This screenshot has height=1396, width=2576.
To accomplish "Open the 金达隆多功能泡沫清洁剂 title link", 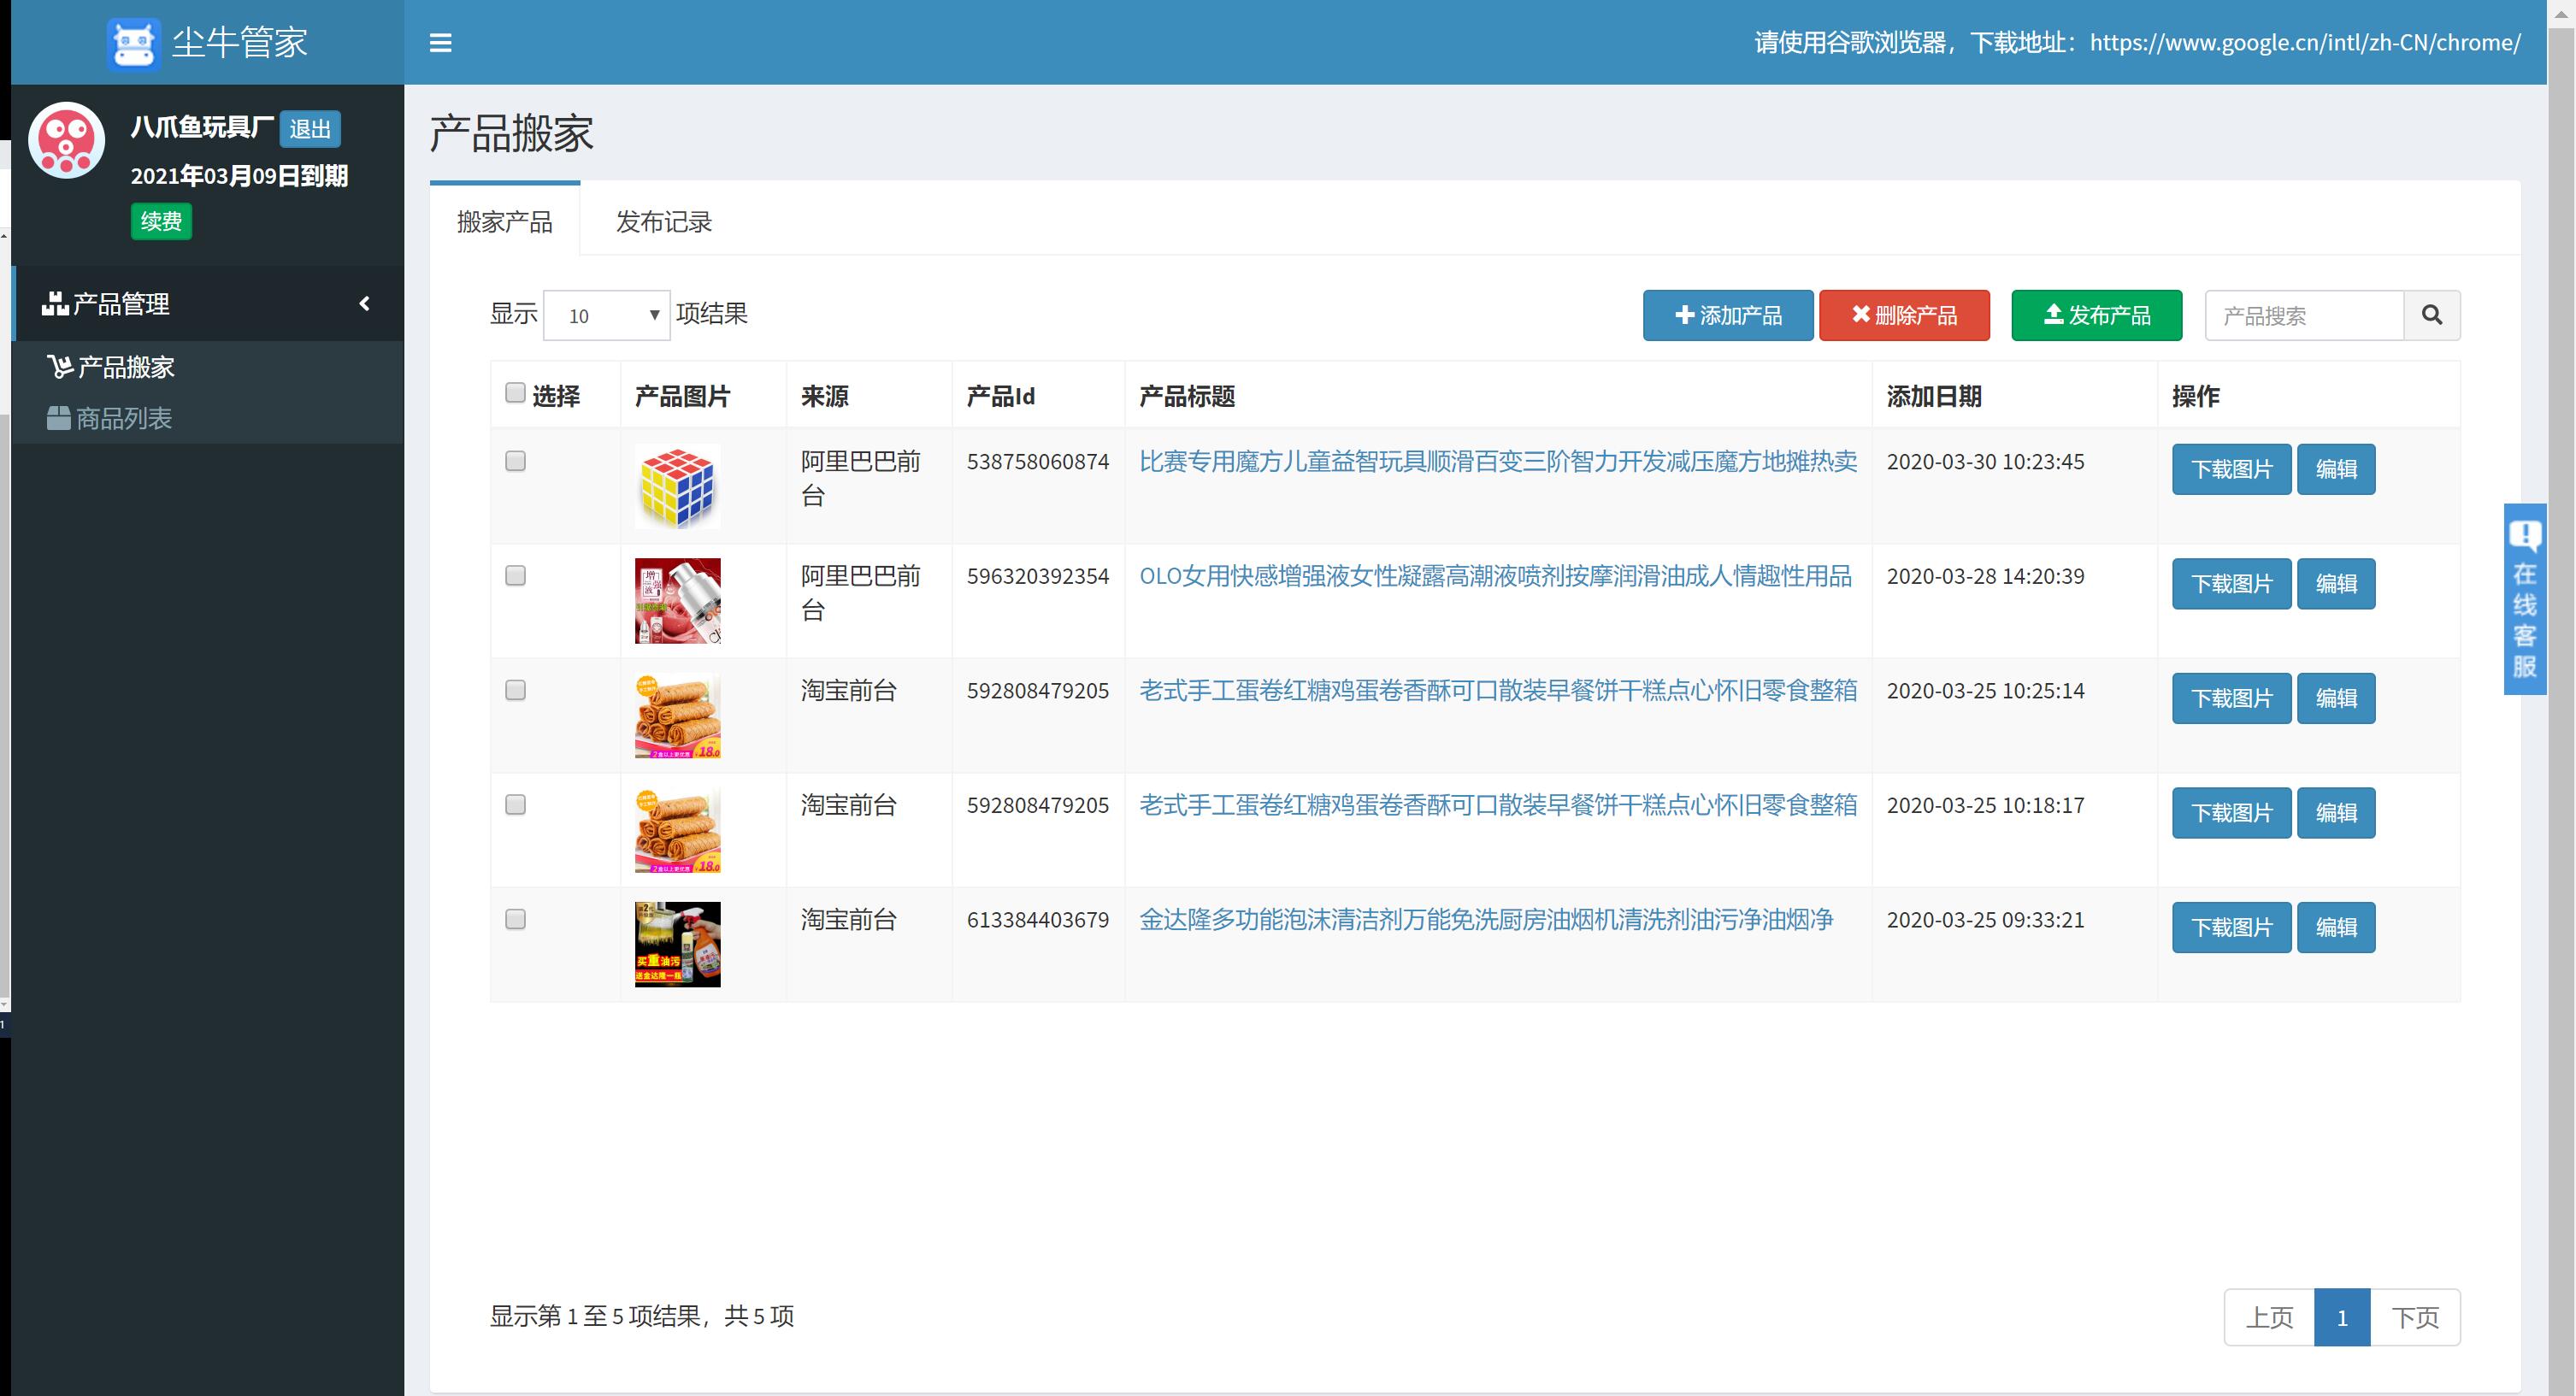I will point(1486,919).
